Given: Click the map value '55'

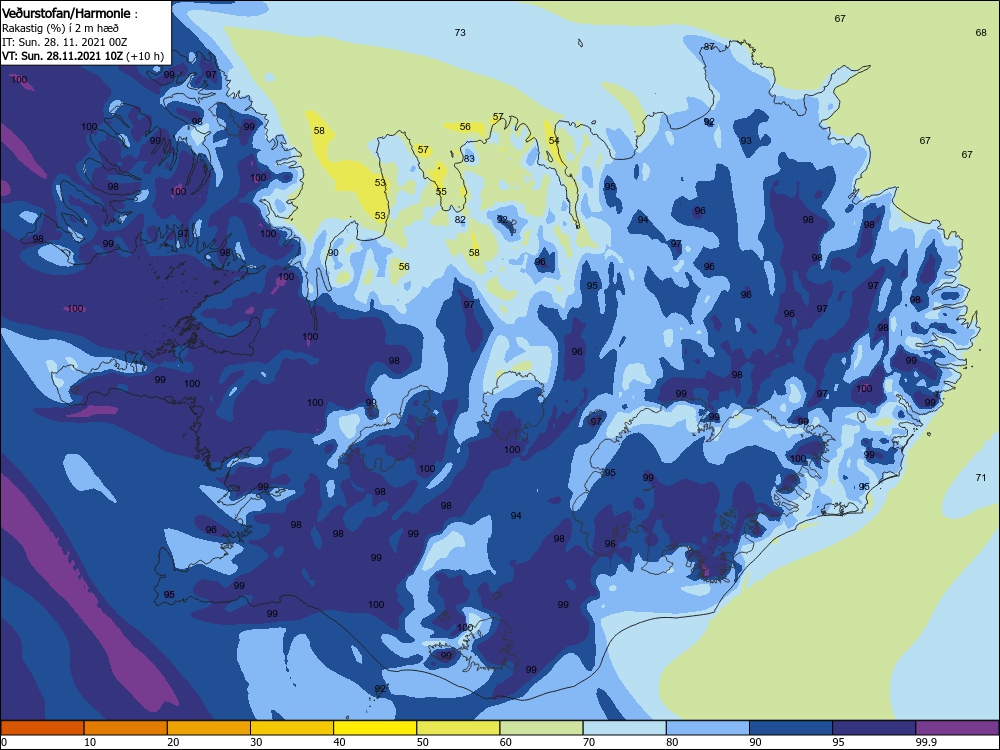Looking at the screenshot, I should 441,192.
